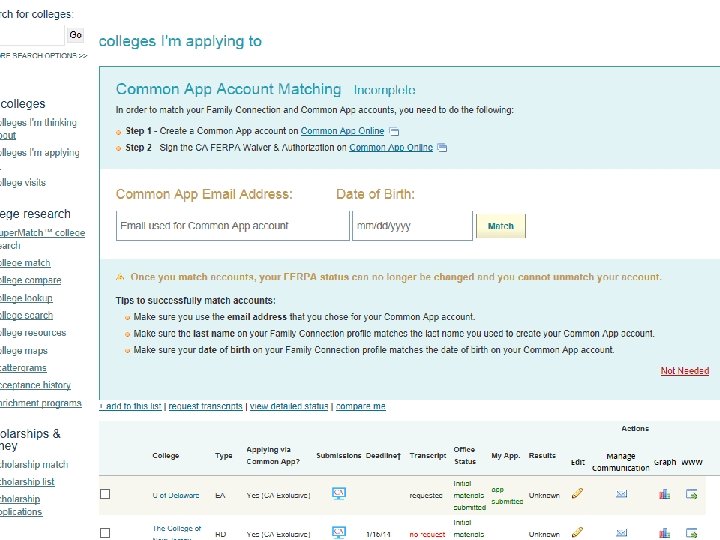Click 'app submitted' text for U of Delaware

(507, 496)
